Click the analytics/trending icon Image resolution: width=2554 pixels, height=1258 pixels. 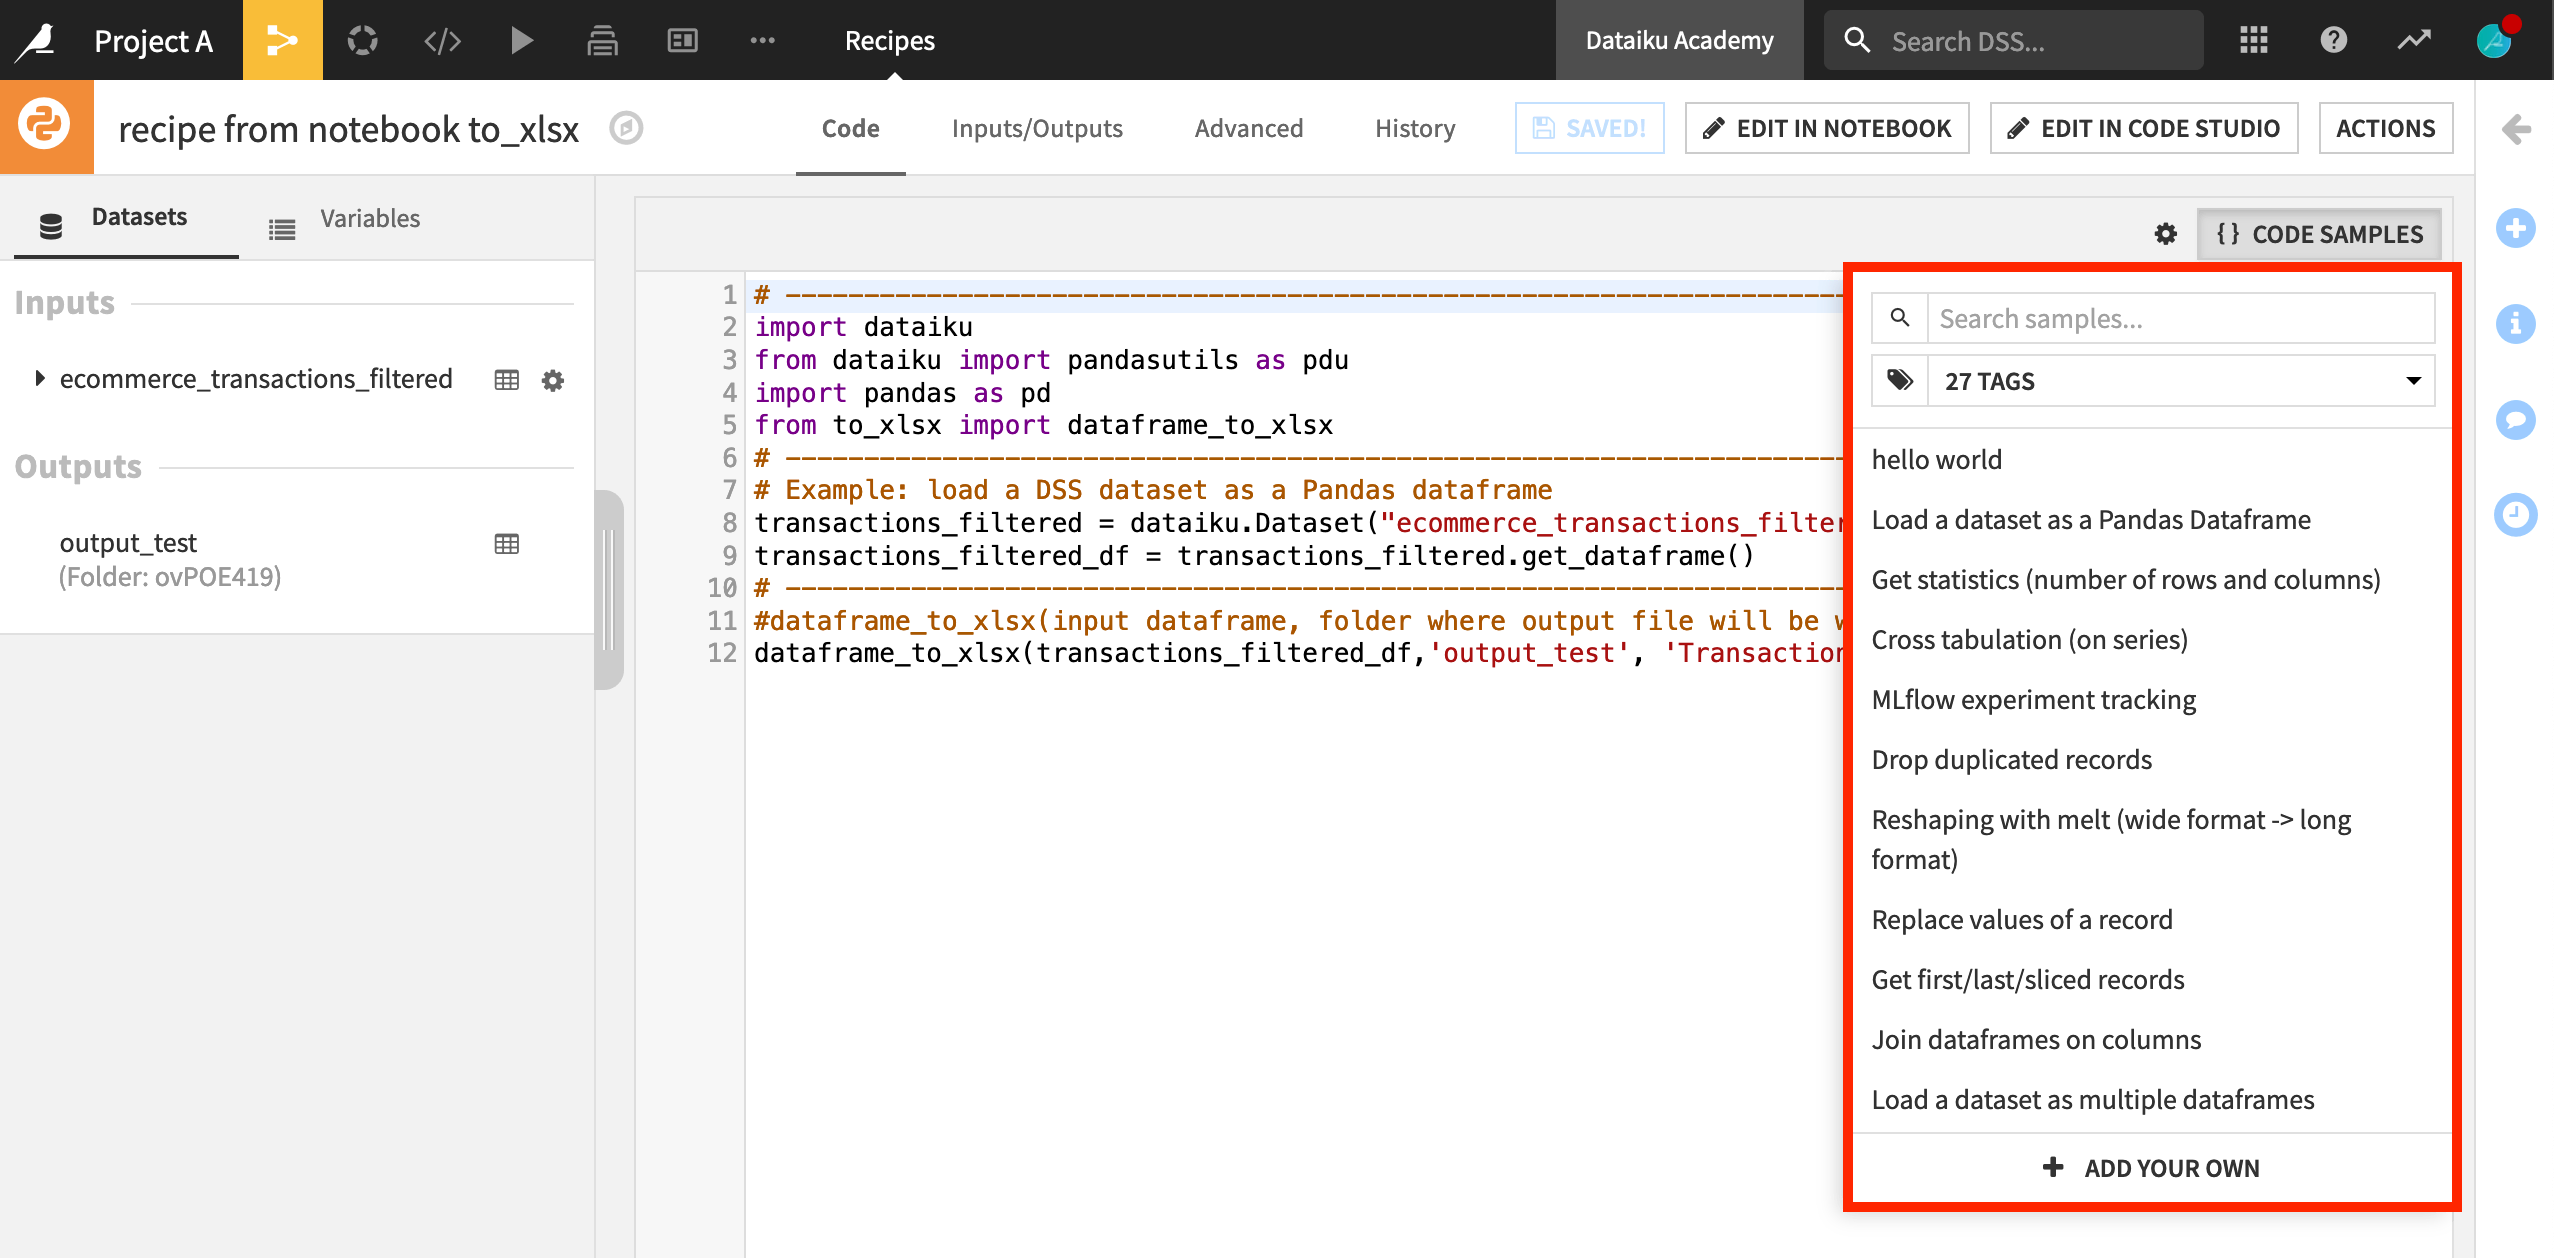point(2417,39)
